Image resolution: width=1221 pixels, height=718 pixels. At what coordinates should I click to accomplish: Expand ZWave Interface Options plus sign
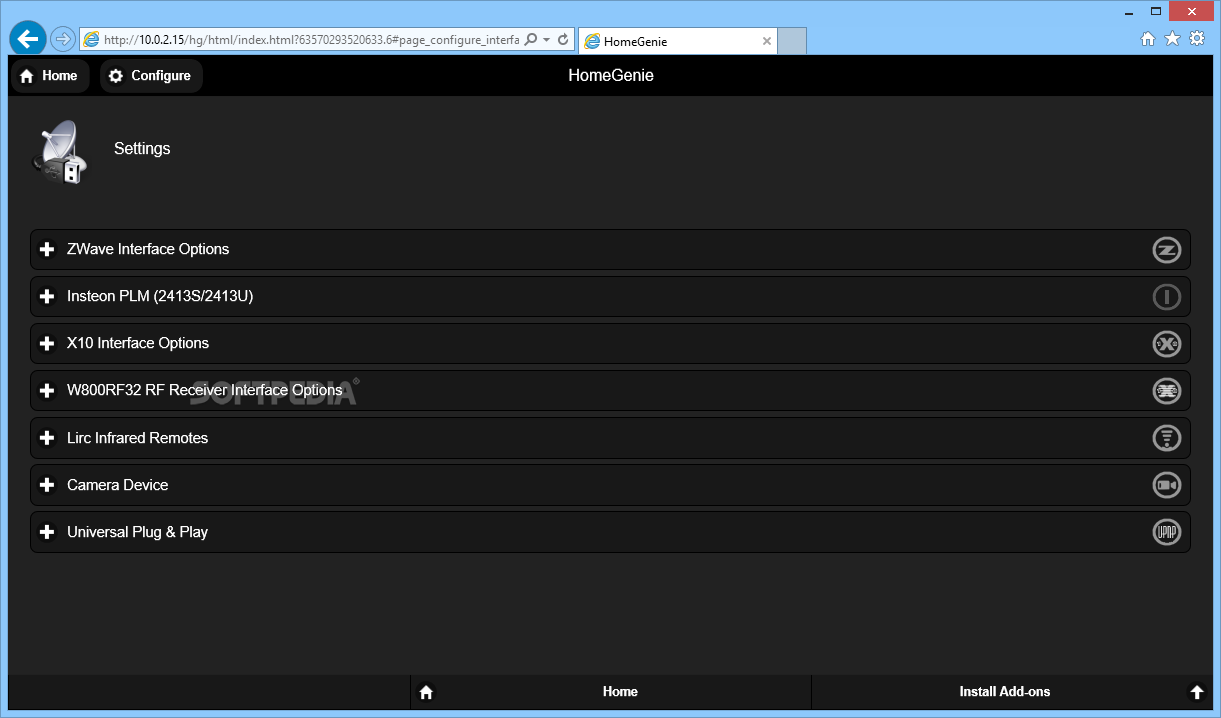click(46, 250)
